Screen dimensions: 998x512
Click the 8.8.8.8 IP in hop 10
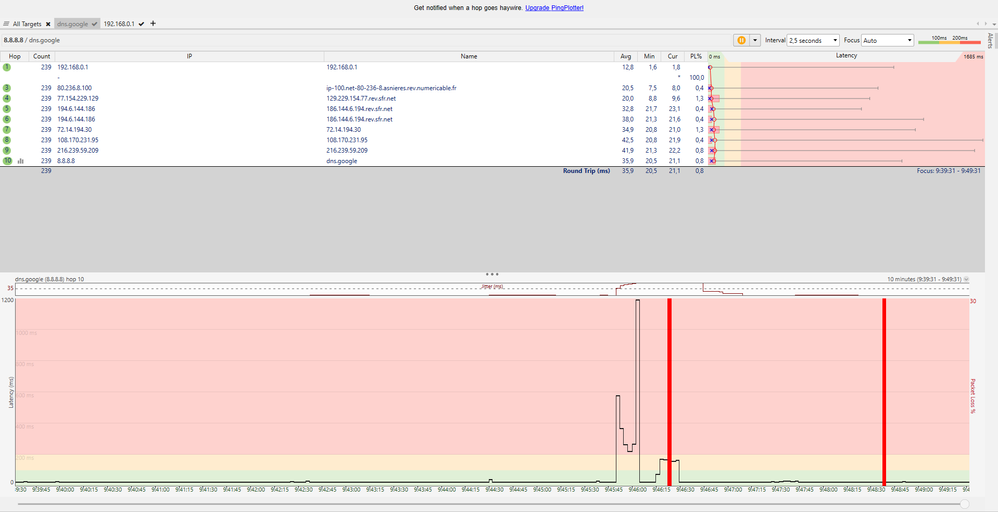pyautogui.click(x=66, y=161)
